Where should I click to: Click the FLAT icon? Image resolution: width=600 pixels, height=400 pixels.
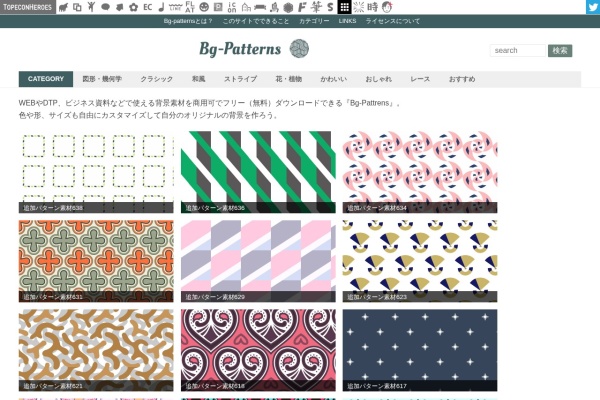pos(190,7)
